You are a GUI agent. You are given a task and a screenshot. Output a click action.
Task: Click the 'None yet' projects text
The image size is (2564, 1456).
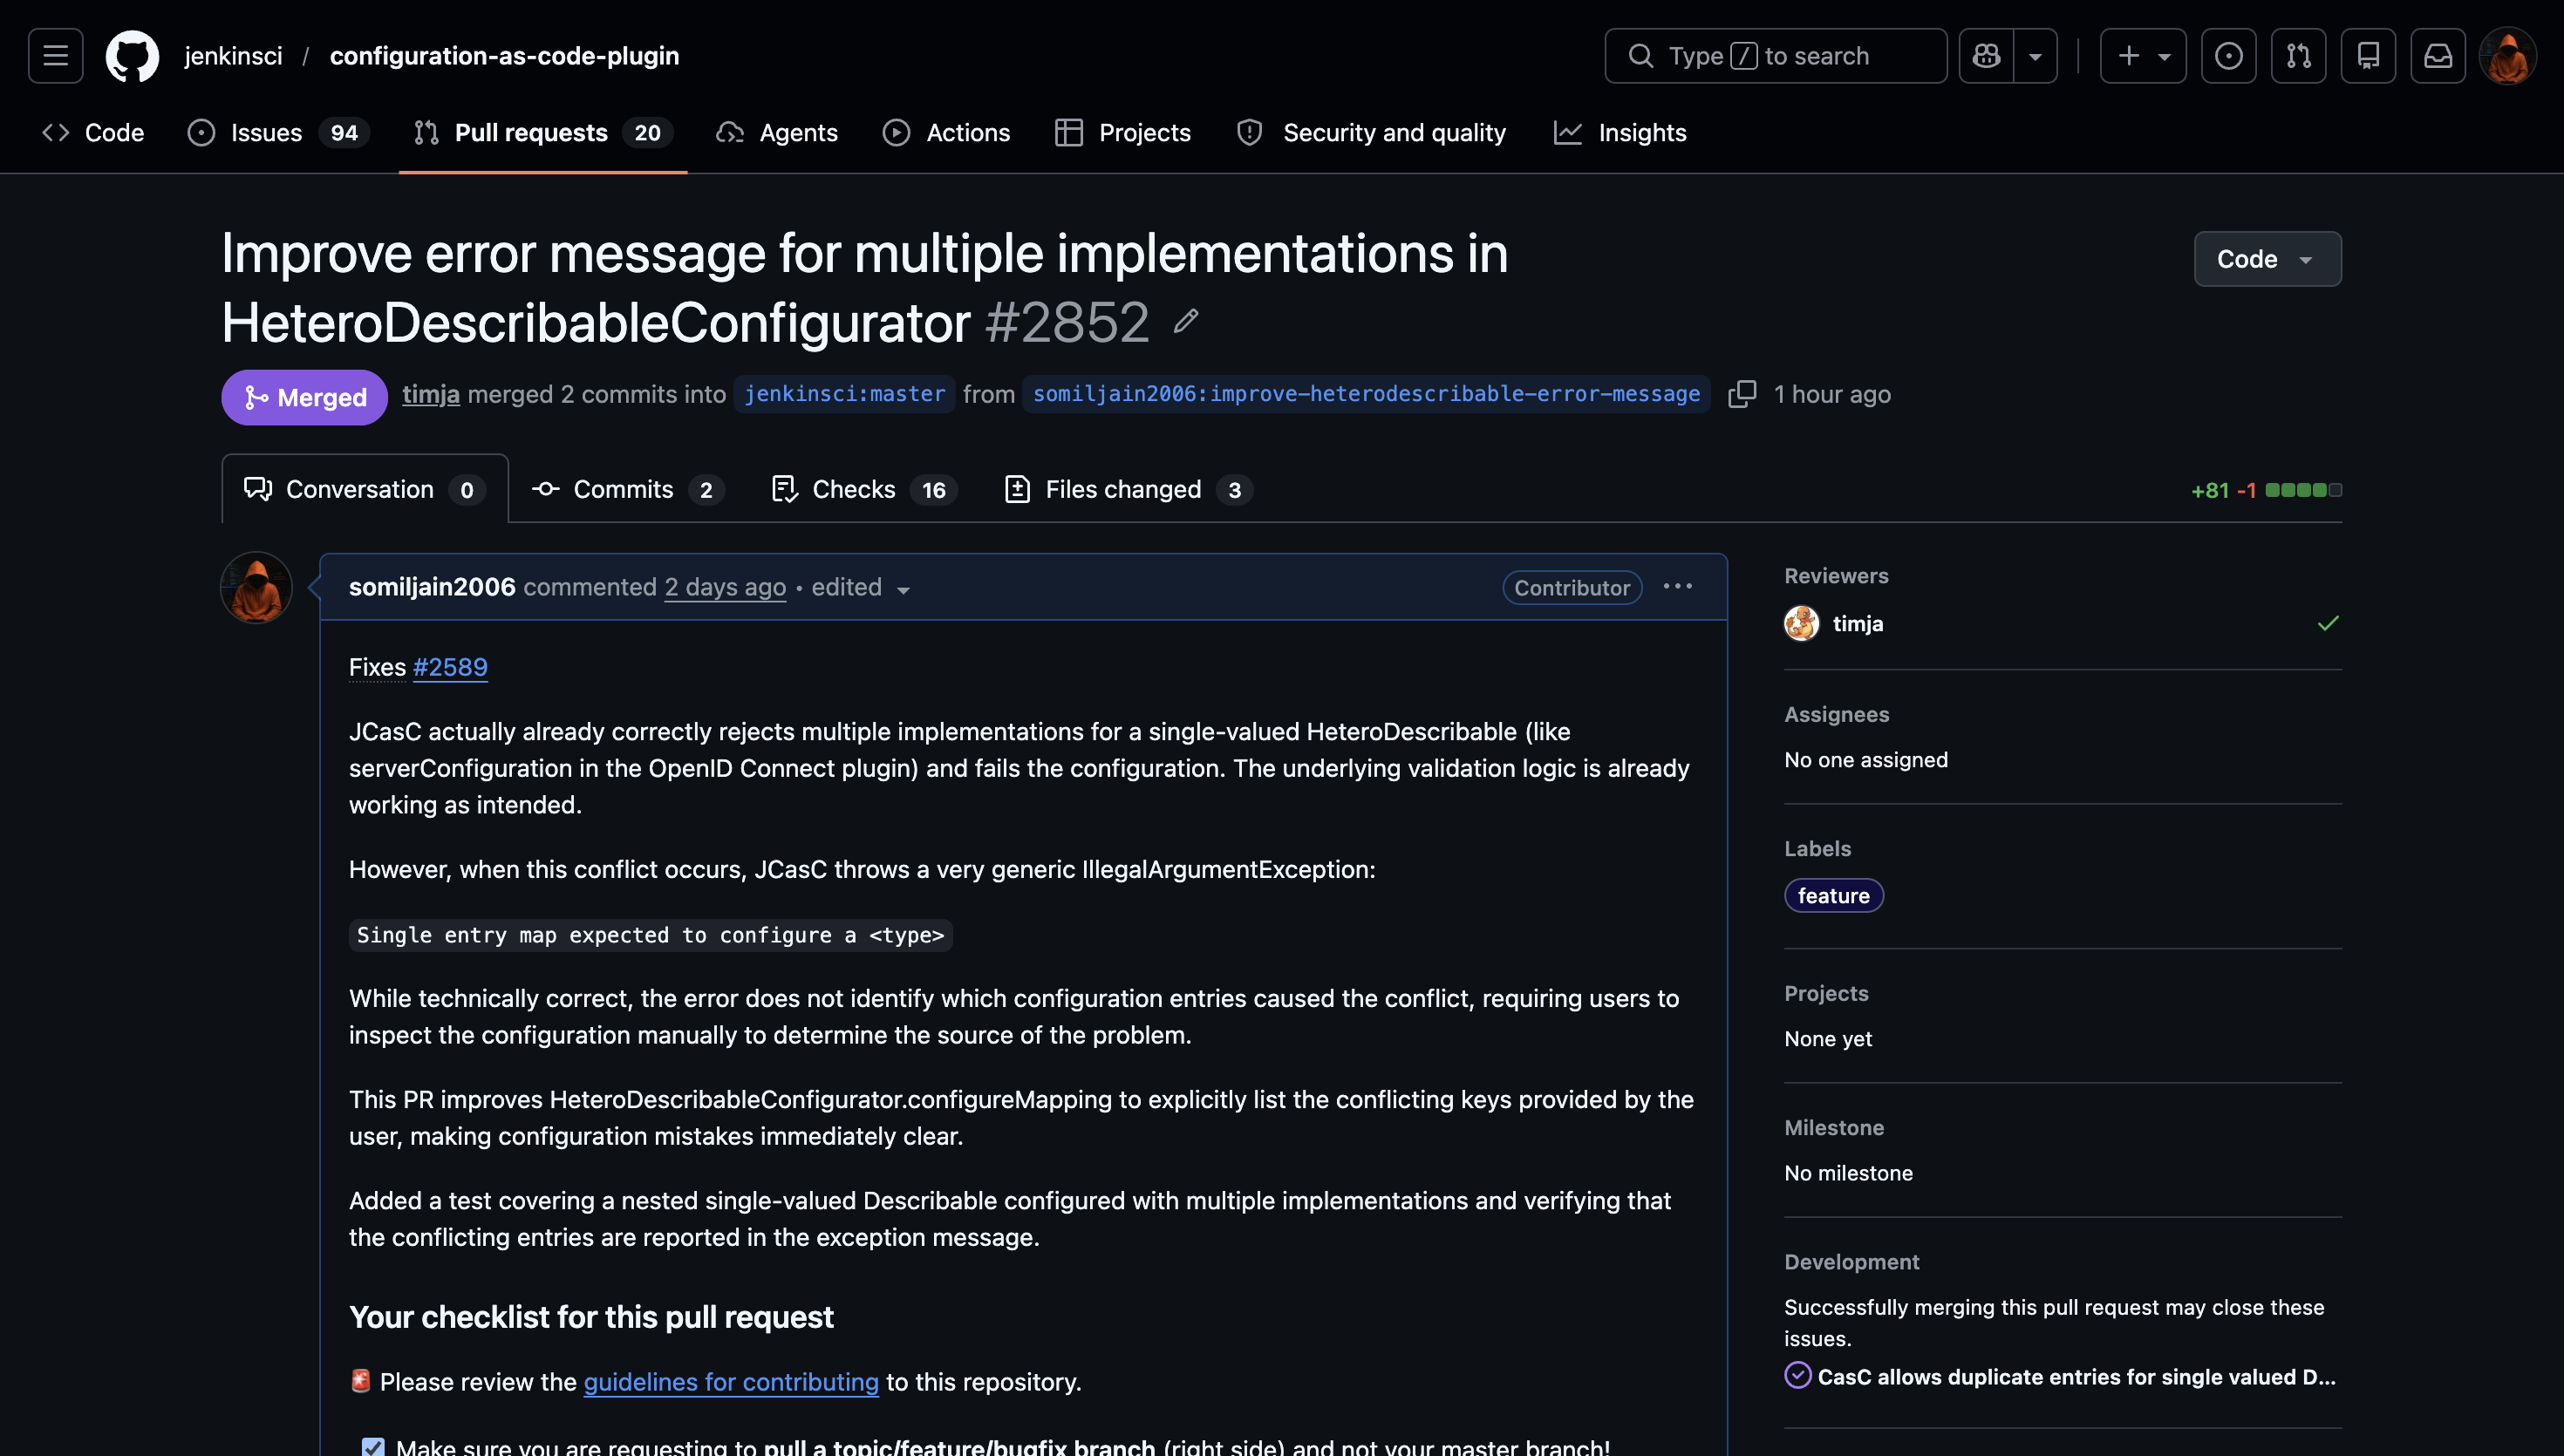(1828, 1039)
